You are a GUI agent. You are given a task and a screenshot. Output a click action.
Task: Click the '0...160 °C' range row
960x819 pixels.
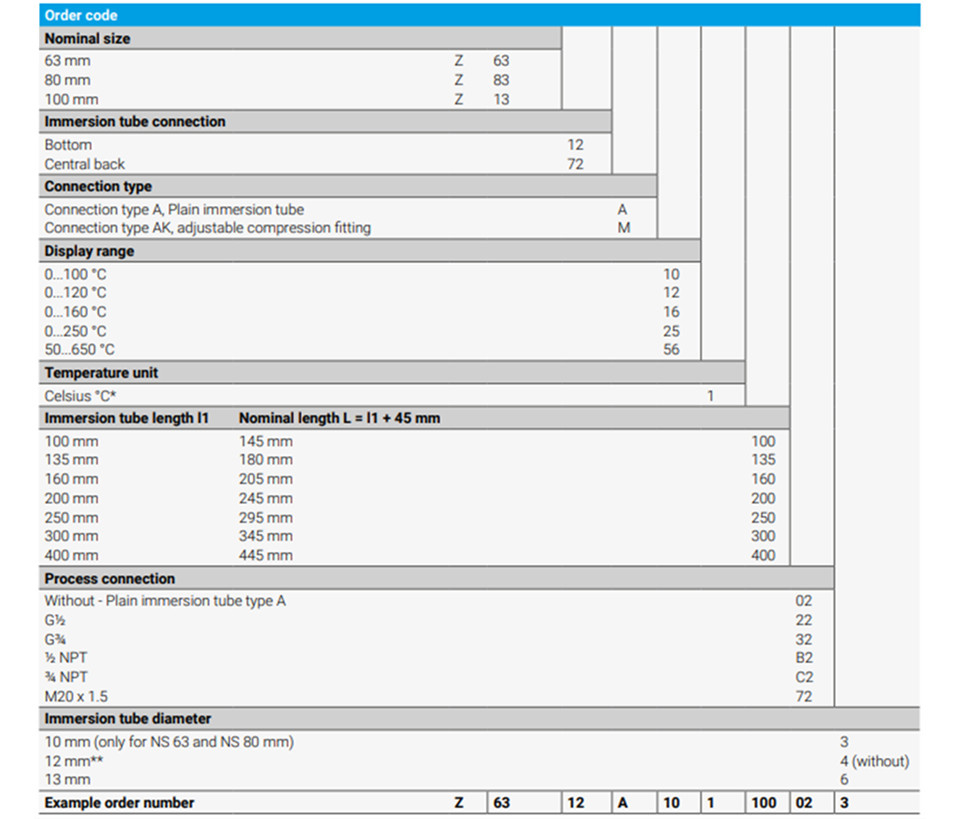(x=75, y=312)
